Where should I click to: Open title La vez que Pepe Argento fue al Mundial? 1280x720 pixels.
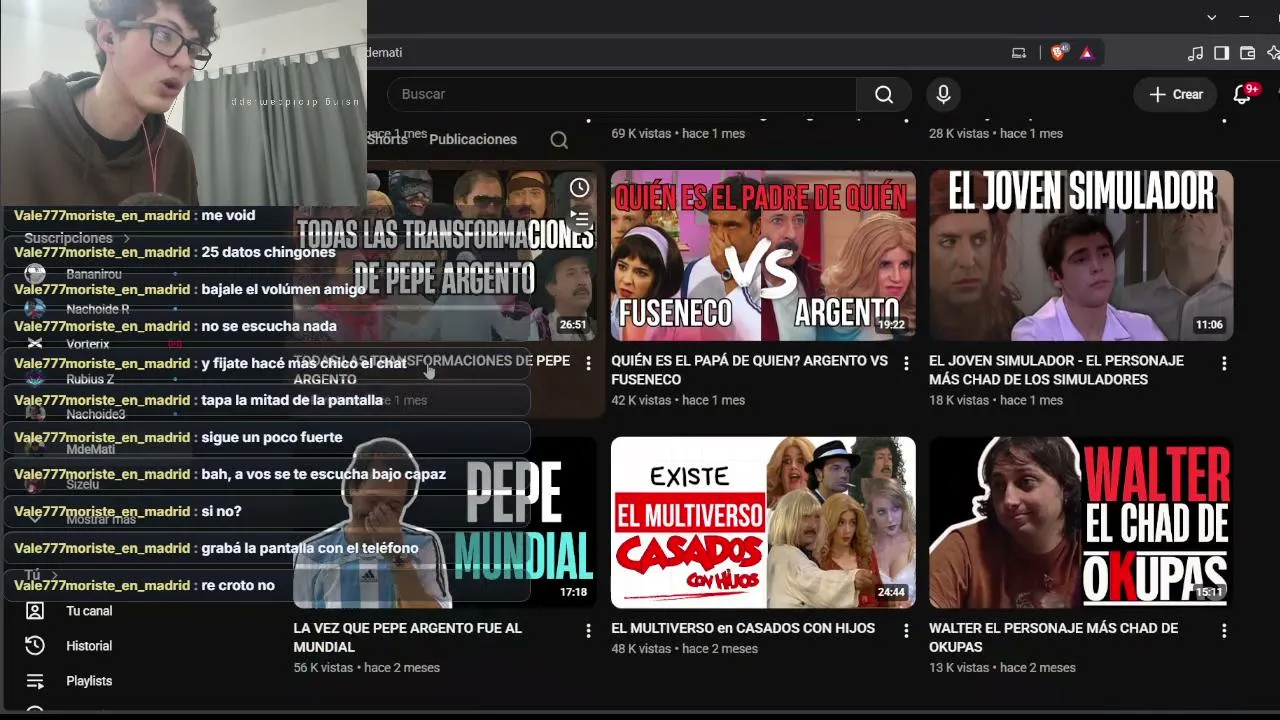(x=407, y=637)
